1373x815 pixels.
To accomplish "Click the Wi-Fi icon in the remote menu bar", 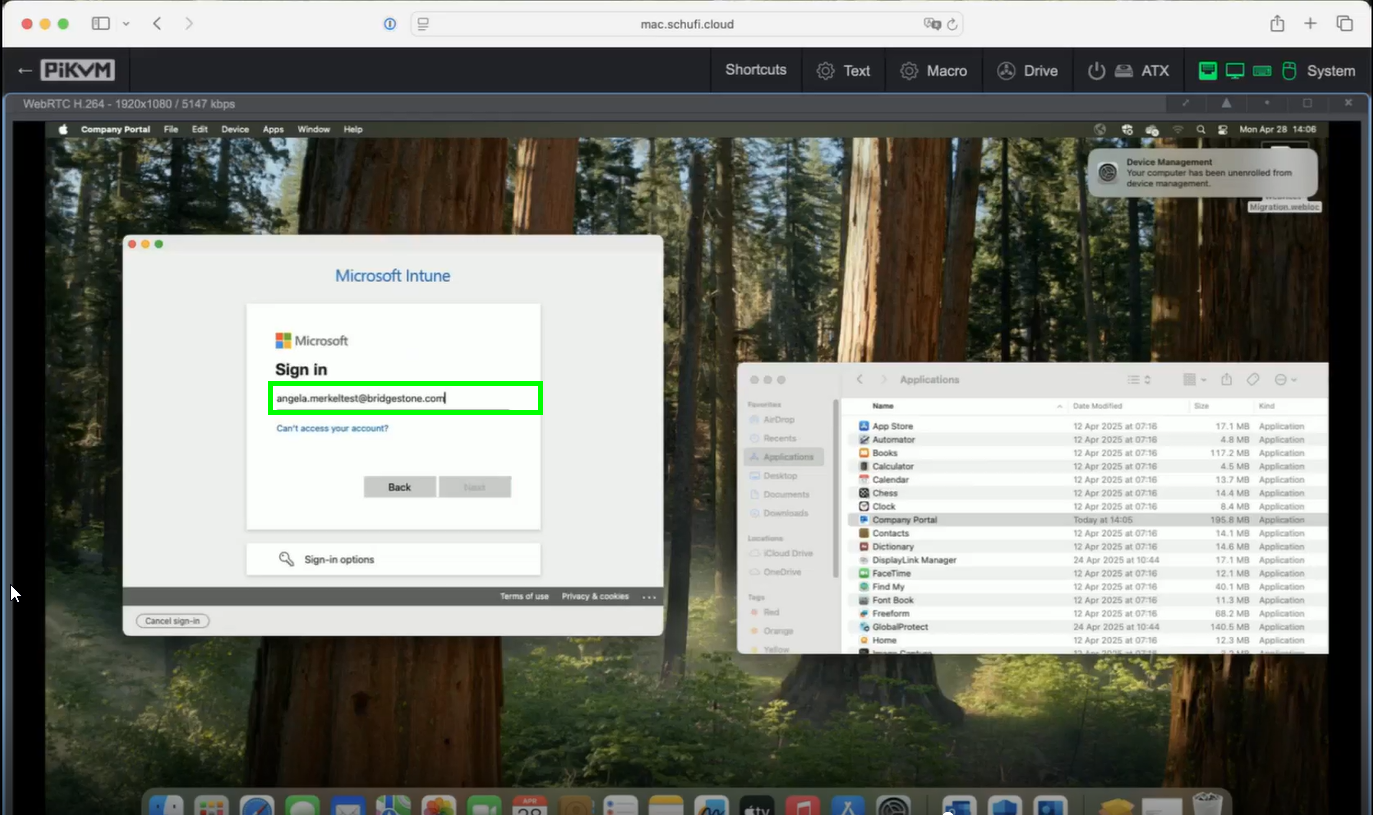I will [1177, 129].
